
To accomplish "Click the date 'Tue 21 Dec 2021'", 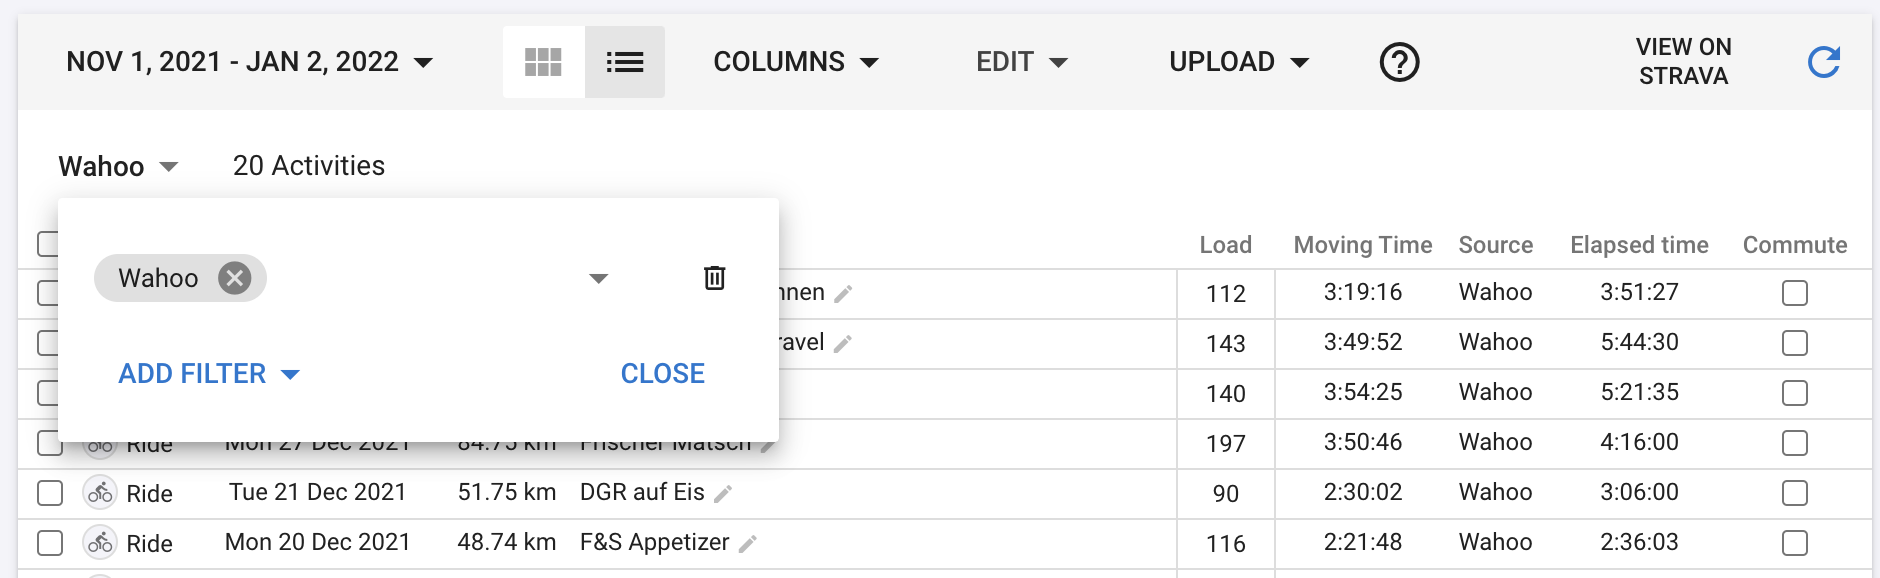I will (318, 492).
